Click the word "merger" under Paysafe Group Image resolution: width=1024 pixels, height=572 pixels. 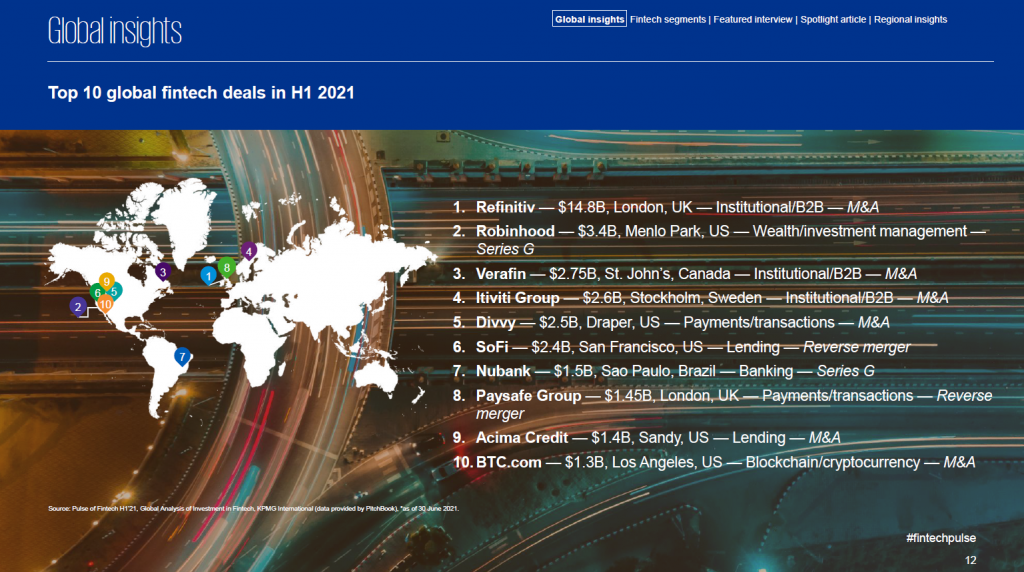pyautogui.click(x=500, y=413)
